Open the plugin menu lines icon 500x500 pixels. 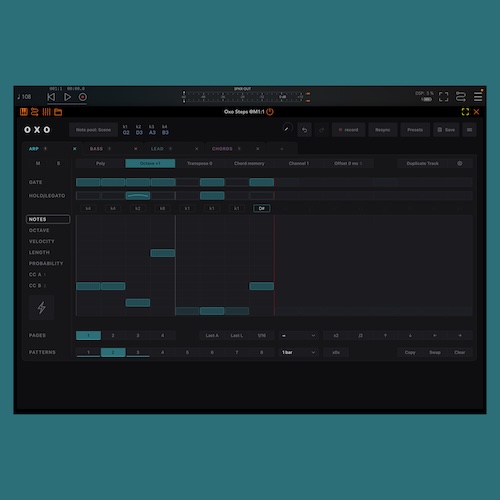(469, 130)
